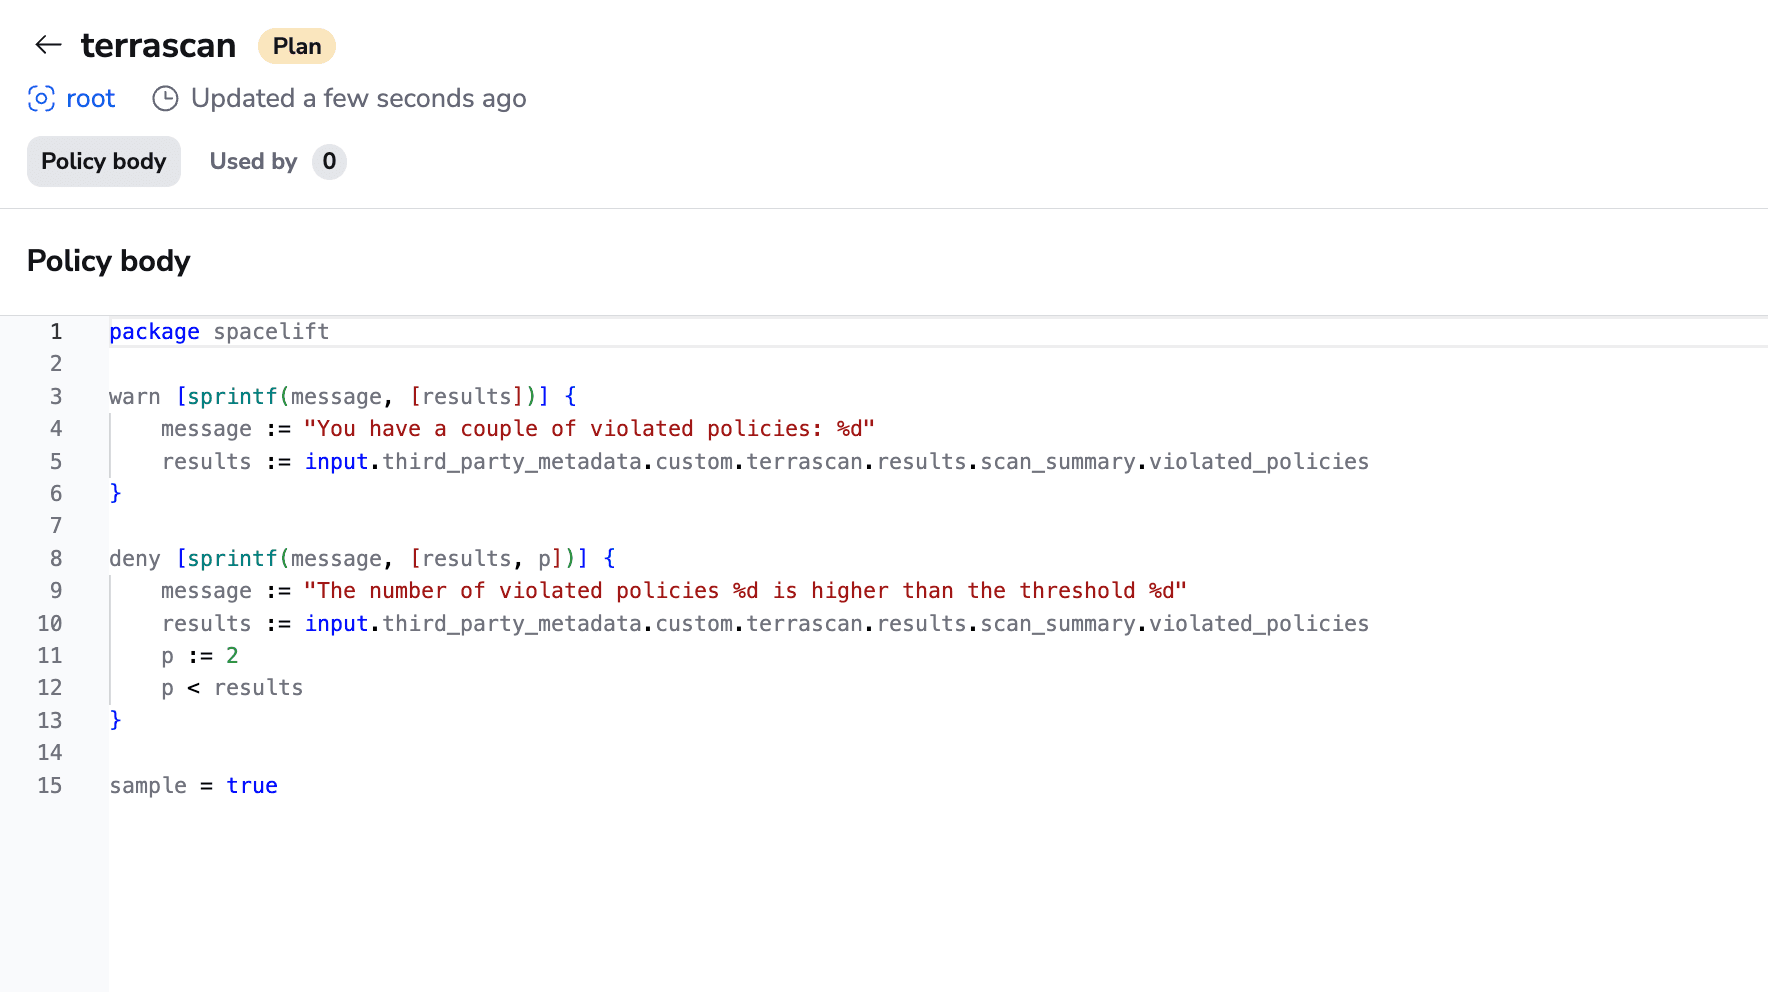Click the clock icon beside Updated
Image resolution: width=1768 pixels, height=992 pixels.
[x=165, y=98]
